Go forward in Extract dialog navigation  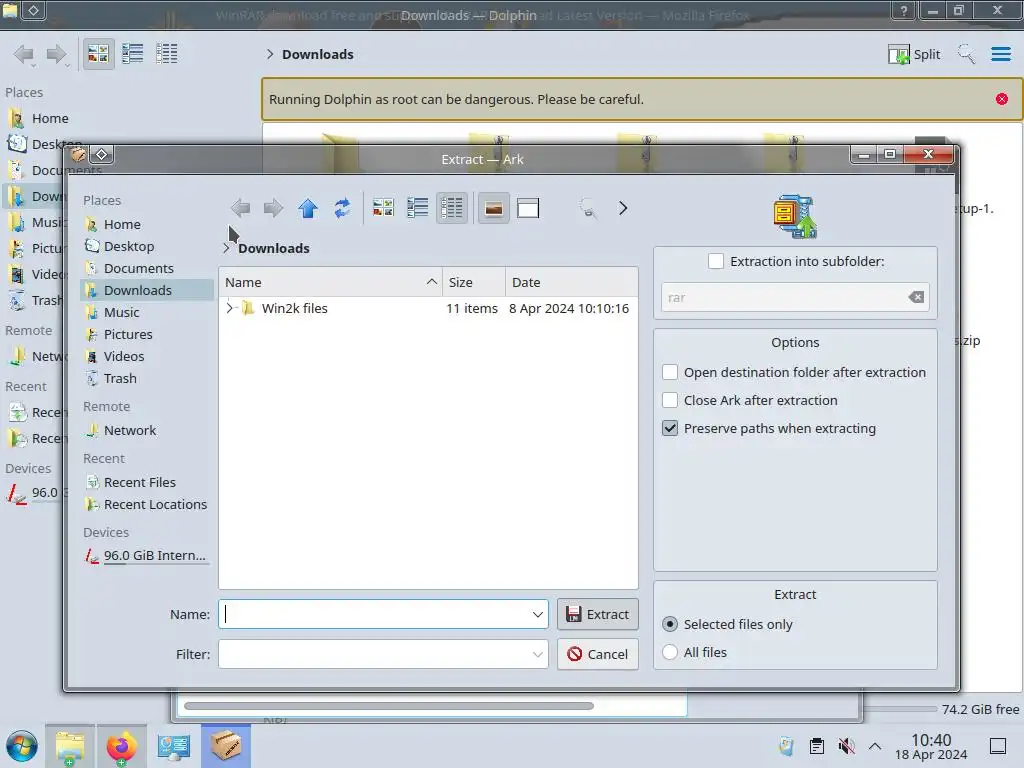(274, 208)
